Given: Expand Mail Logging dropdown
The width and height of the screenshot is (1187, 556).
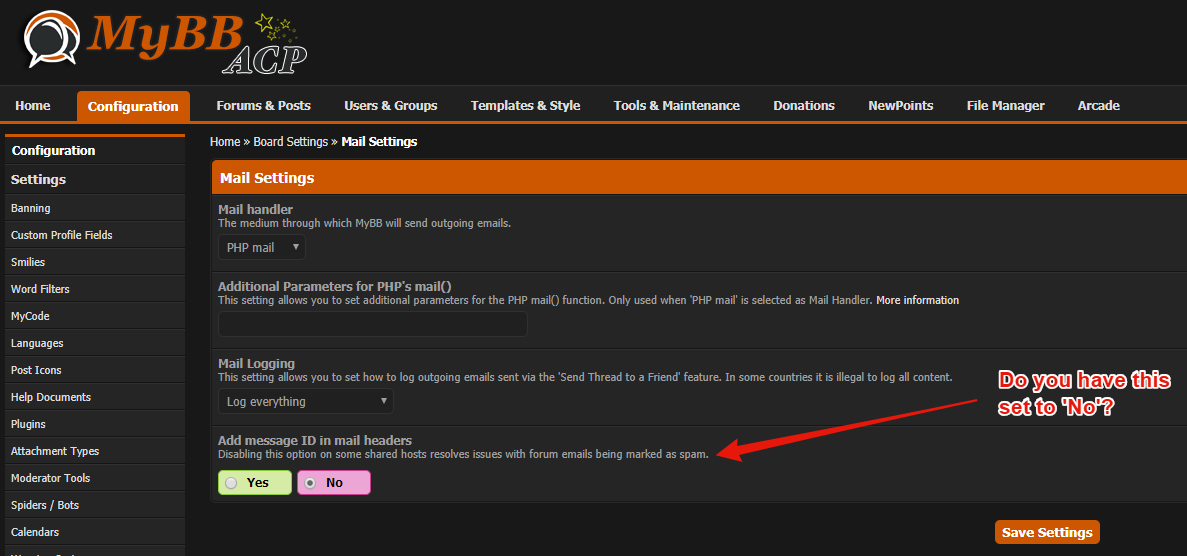Looking at the screenshot, I should (306, 401).
